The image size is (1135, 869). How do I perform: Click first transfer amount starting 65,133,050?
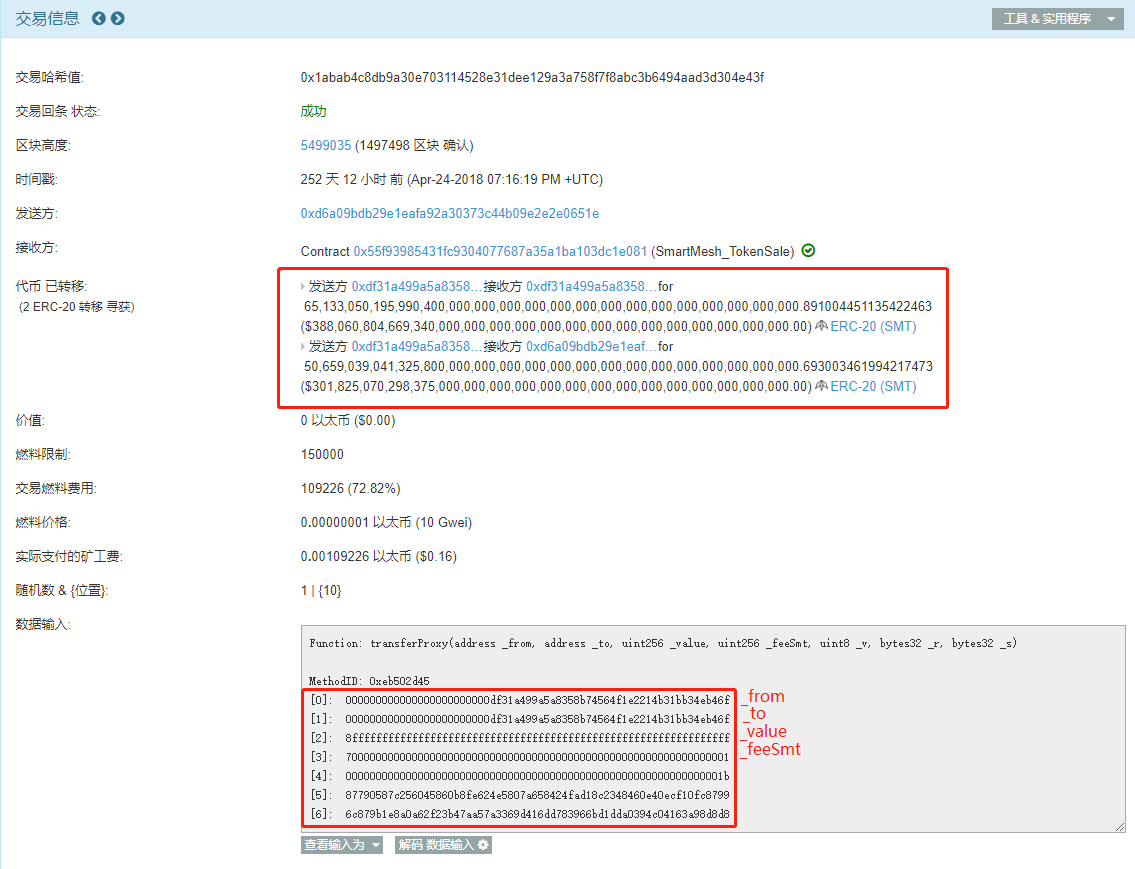point(617,307)
